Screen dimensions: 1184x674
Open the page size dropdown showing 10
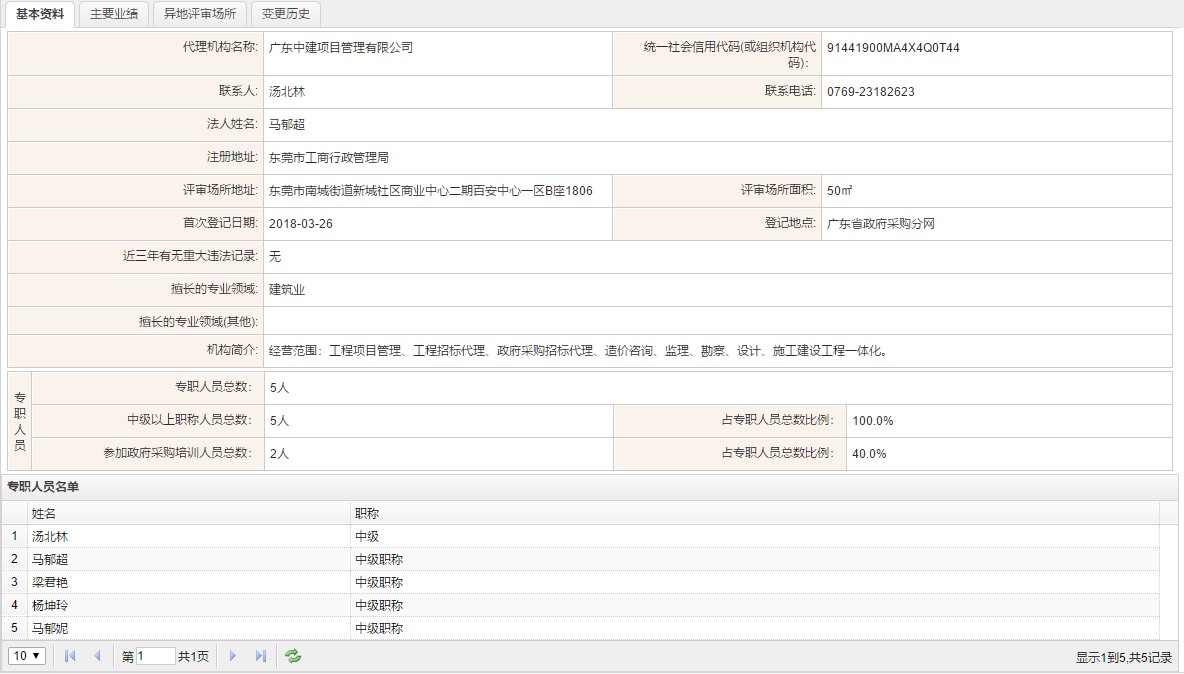27,656
